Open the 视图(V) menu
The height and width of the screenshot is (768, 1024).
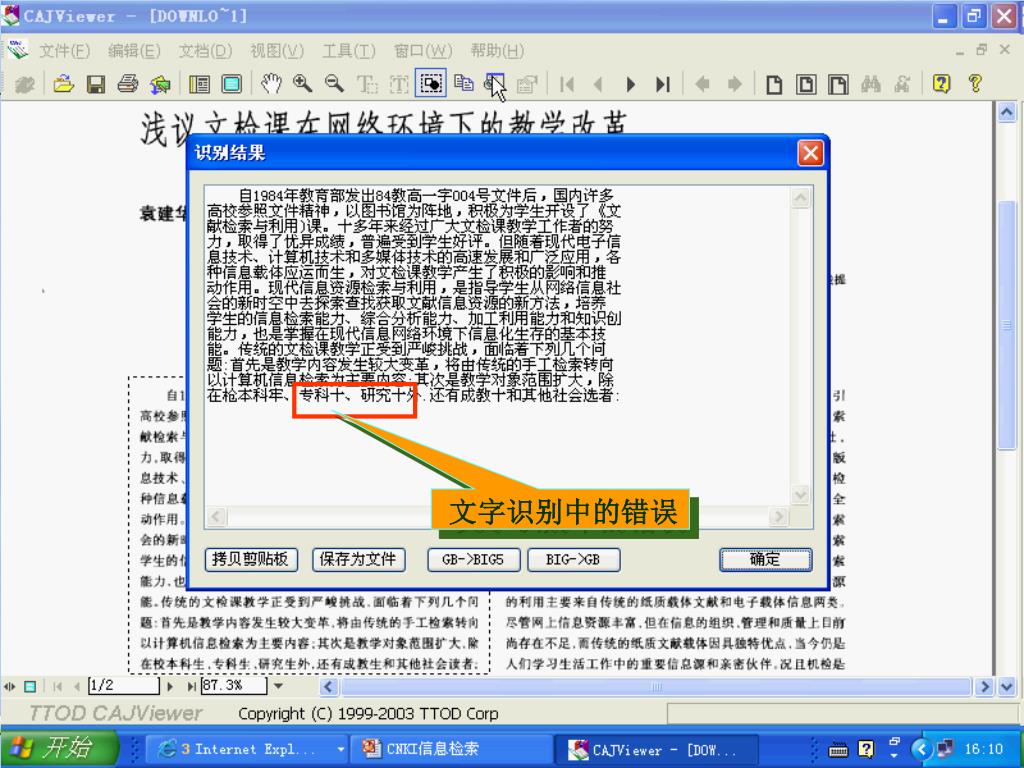277,50
